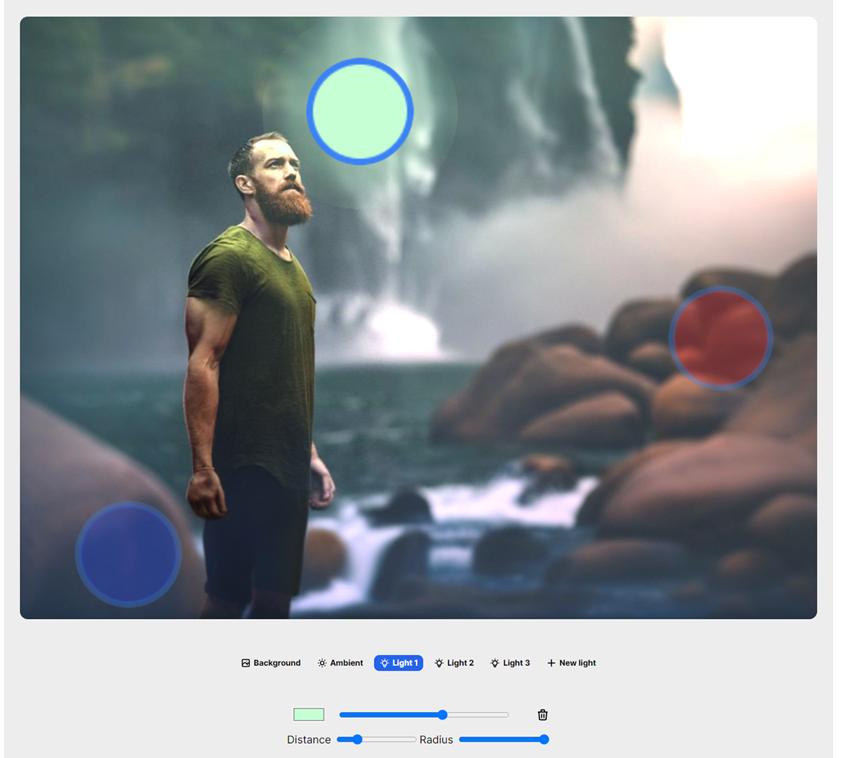865x758 pixels.
Task: Open the Light 3 tab
Action: point(510,663)
